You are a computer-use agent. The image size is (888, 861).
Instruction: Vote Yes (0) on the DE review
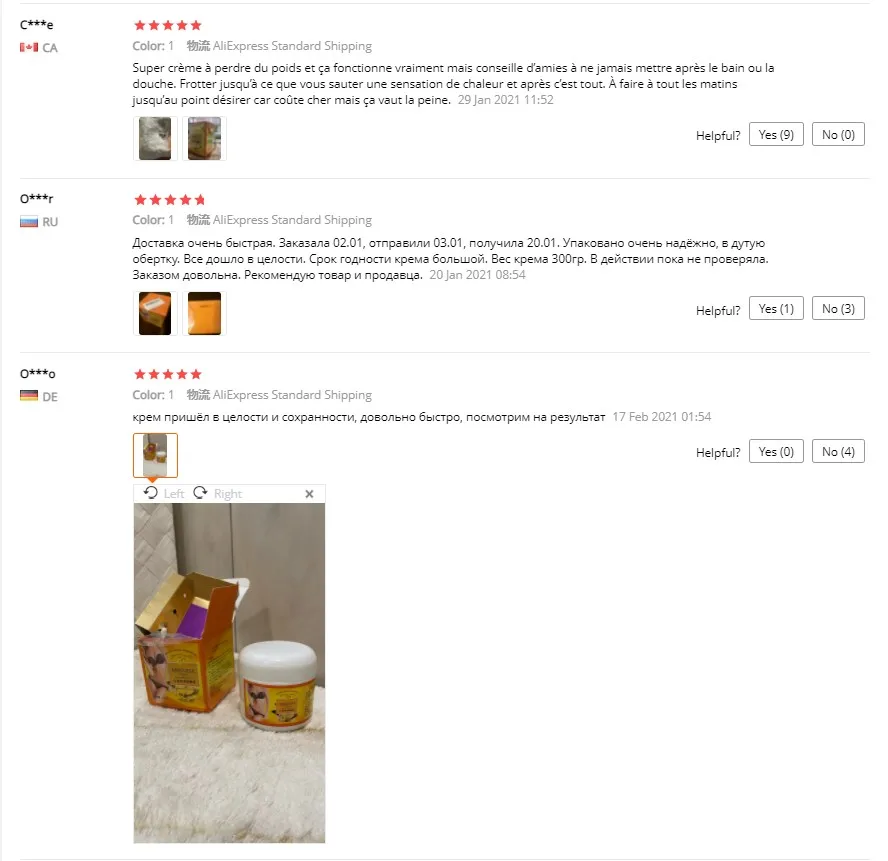coord(776,451)
